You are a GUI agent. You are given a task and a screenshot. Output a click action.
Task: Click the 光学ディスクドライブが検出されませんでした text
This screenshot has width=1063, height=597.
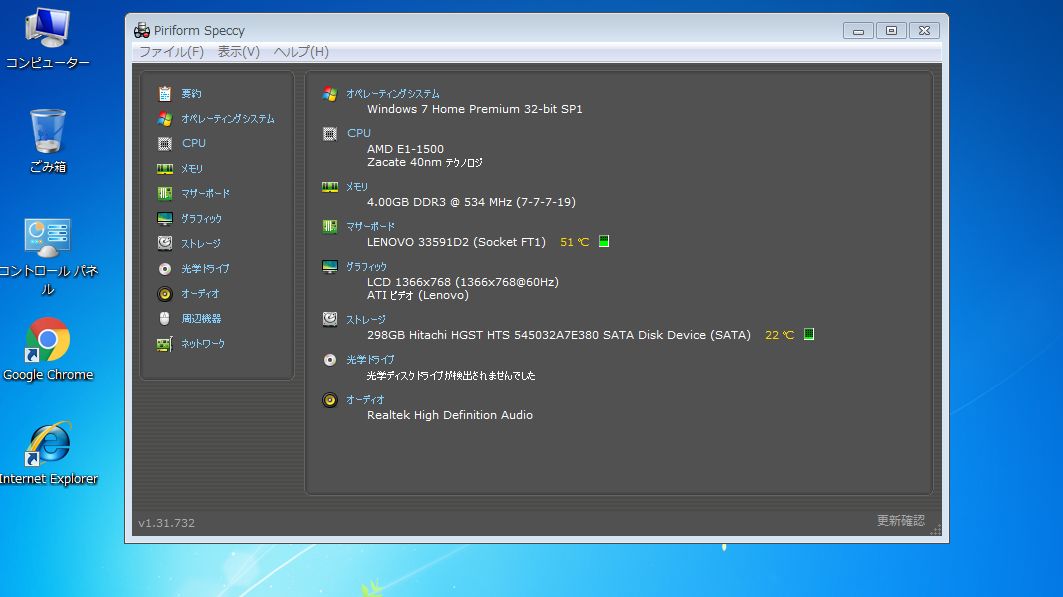coord(451,375)
